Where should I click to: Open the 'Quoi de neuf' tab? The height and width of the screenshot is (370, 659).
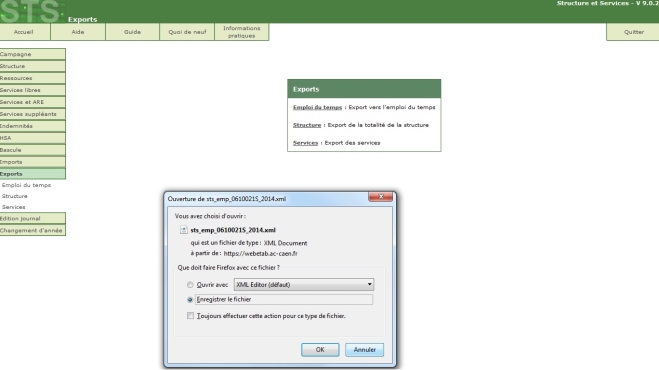click(187, 32)
